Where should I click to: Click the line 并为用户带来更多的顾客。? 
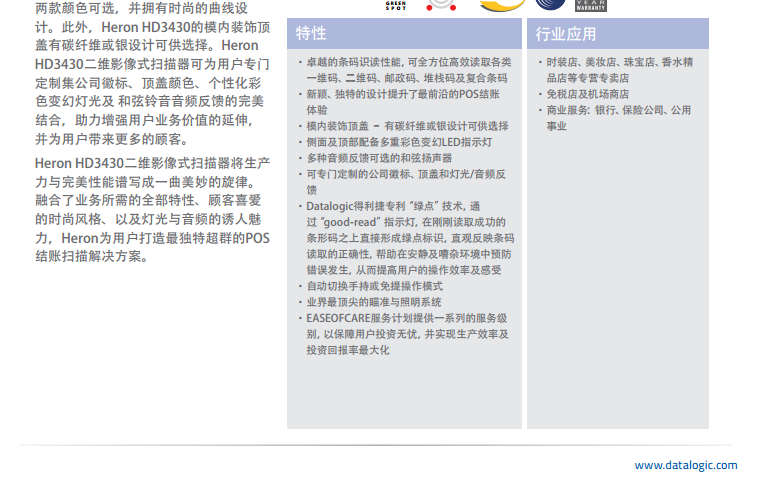pos(112,140)
